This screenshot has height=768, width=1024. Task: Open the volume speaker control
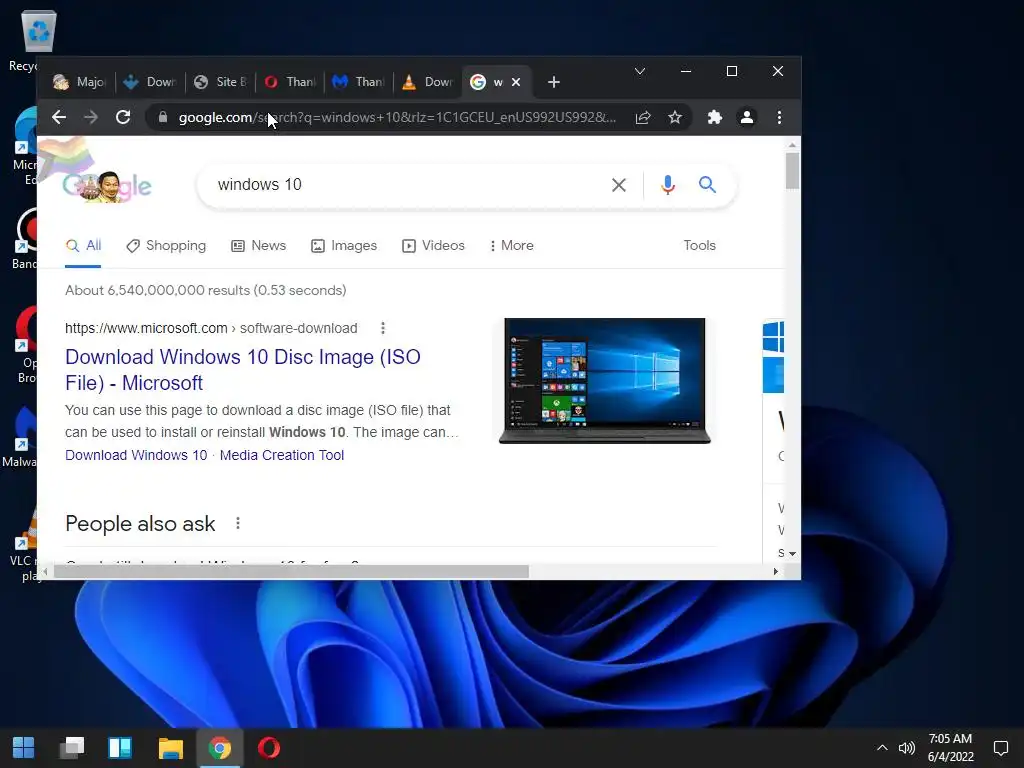[x=906, y=748]
